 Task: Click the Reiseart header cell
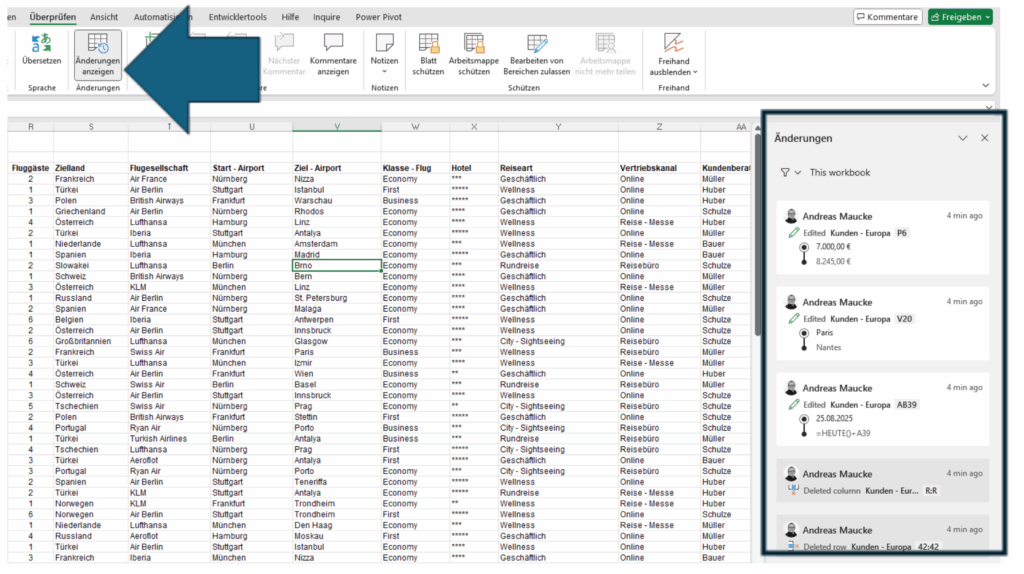[558, 168]
